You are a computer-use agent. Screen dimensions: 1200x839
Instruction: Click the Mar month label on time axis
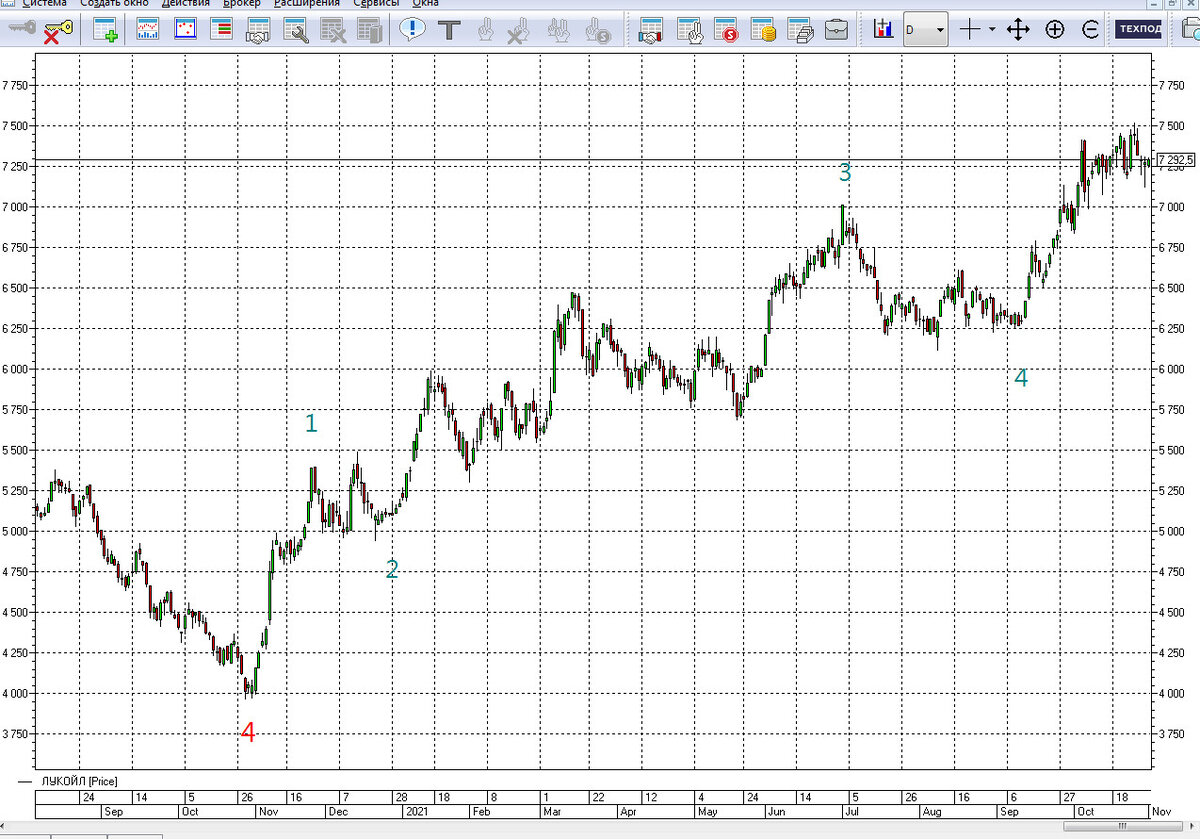pos(551,811)
